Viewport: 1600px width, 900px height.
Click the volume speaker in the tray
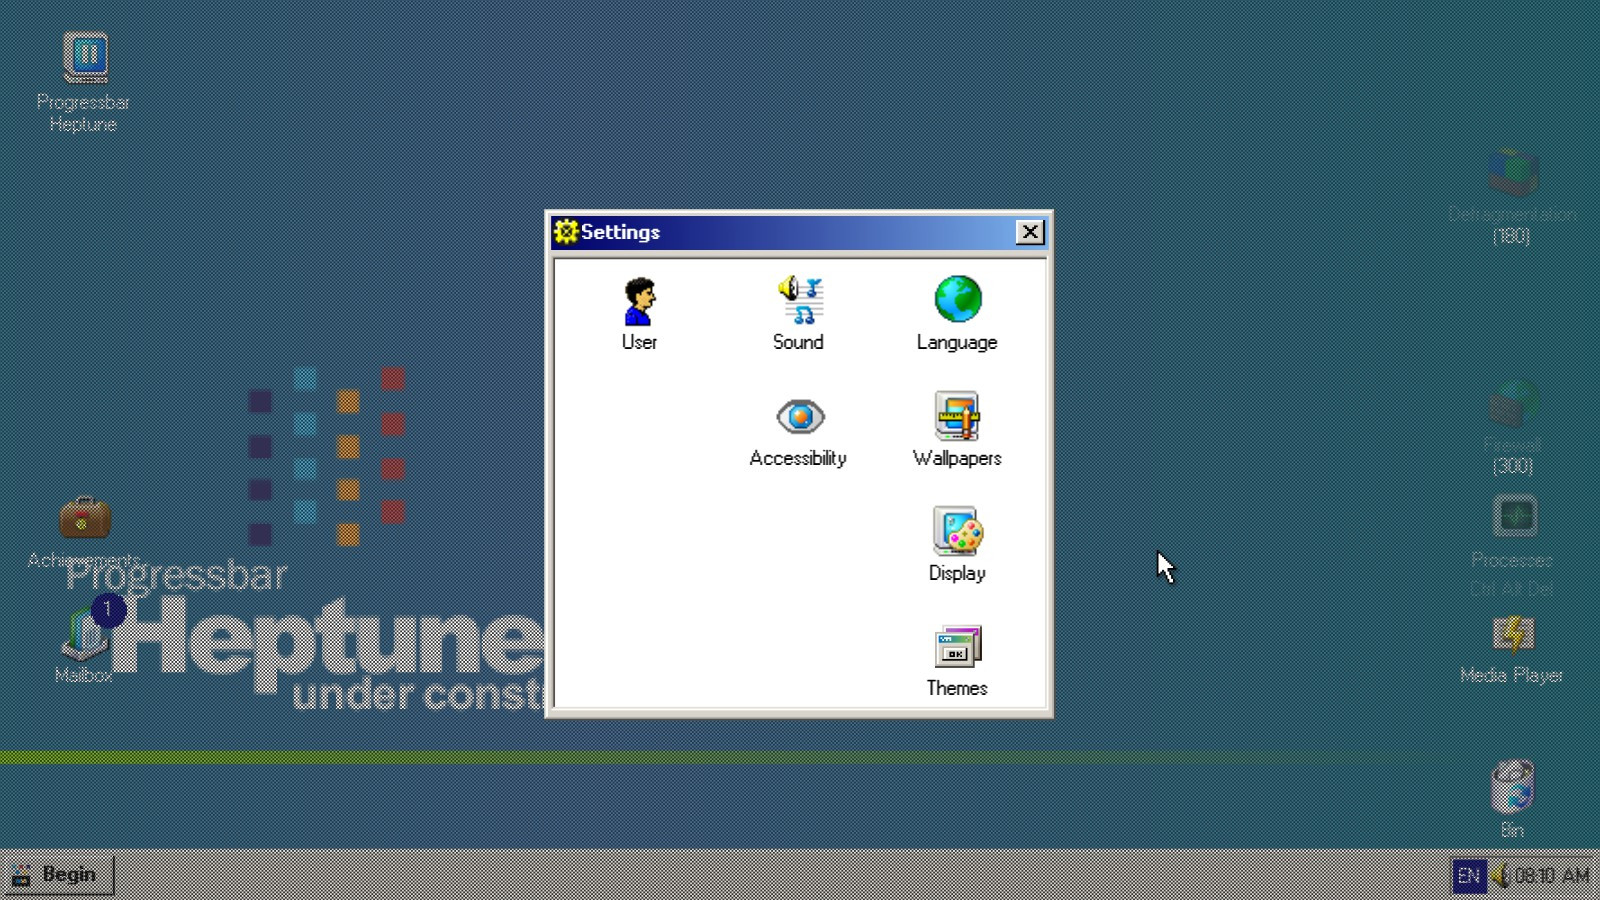[1502, 875]
